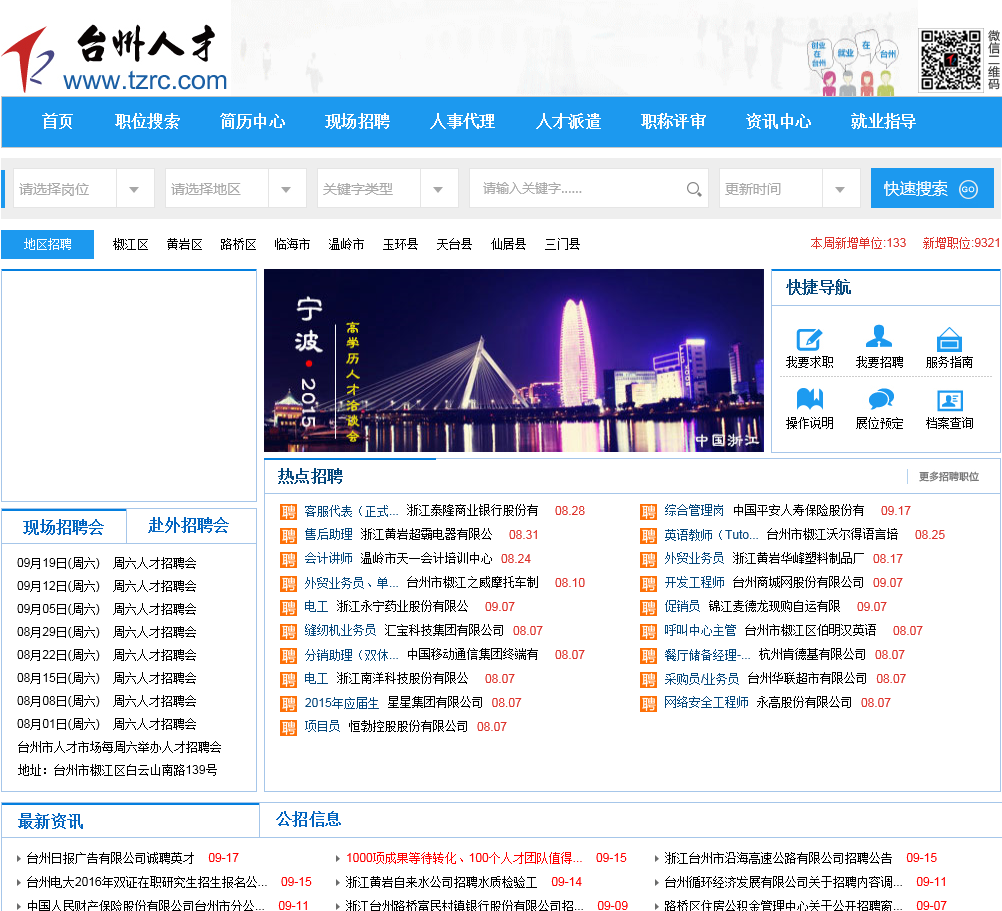Expand the 请选择岗位 position dropdown

[x=134, y=189]
